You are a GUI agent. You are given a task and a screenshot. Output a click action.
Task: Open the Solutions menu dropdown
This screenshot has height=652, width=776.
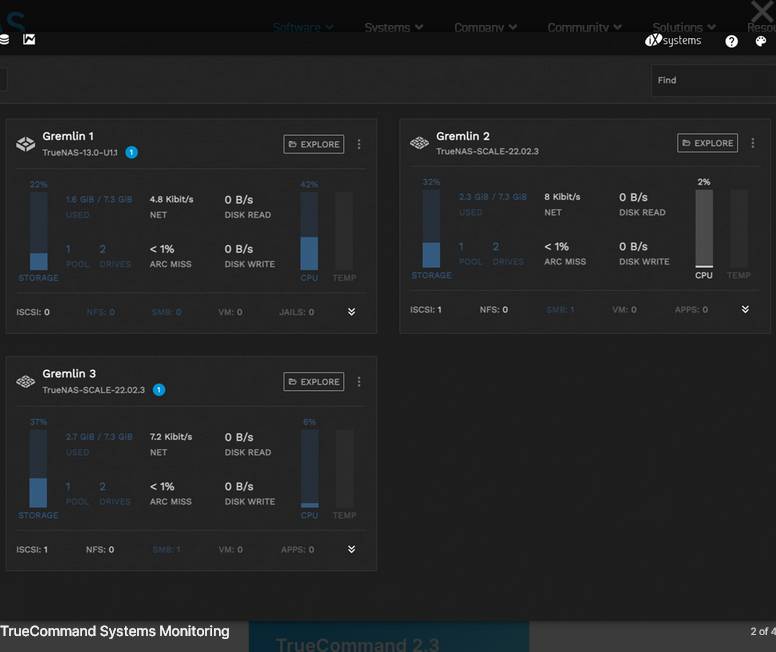(x=684, y=28)
